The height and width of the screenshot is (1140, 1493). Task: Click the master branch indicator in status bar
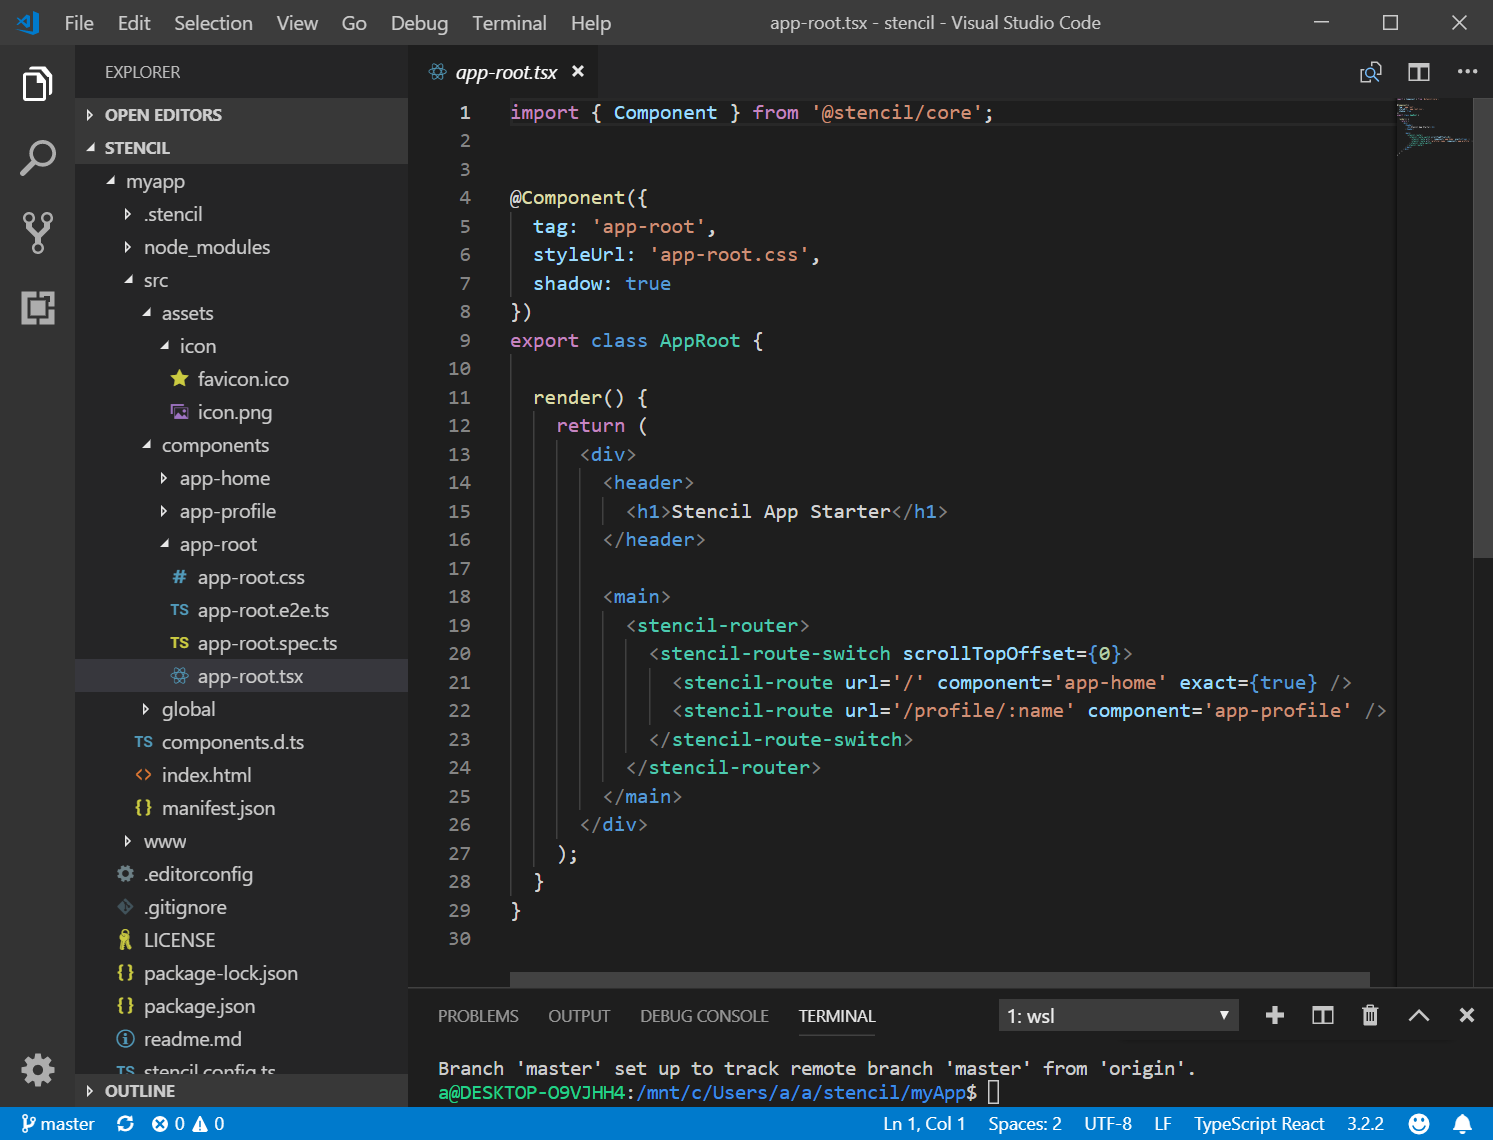click(x=58, y=1124)
